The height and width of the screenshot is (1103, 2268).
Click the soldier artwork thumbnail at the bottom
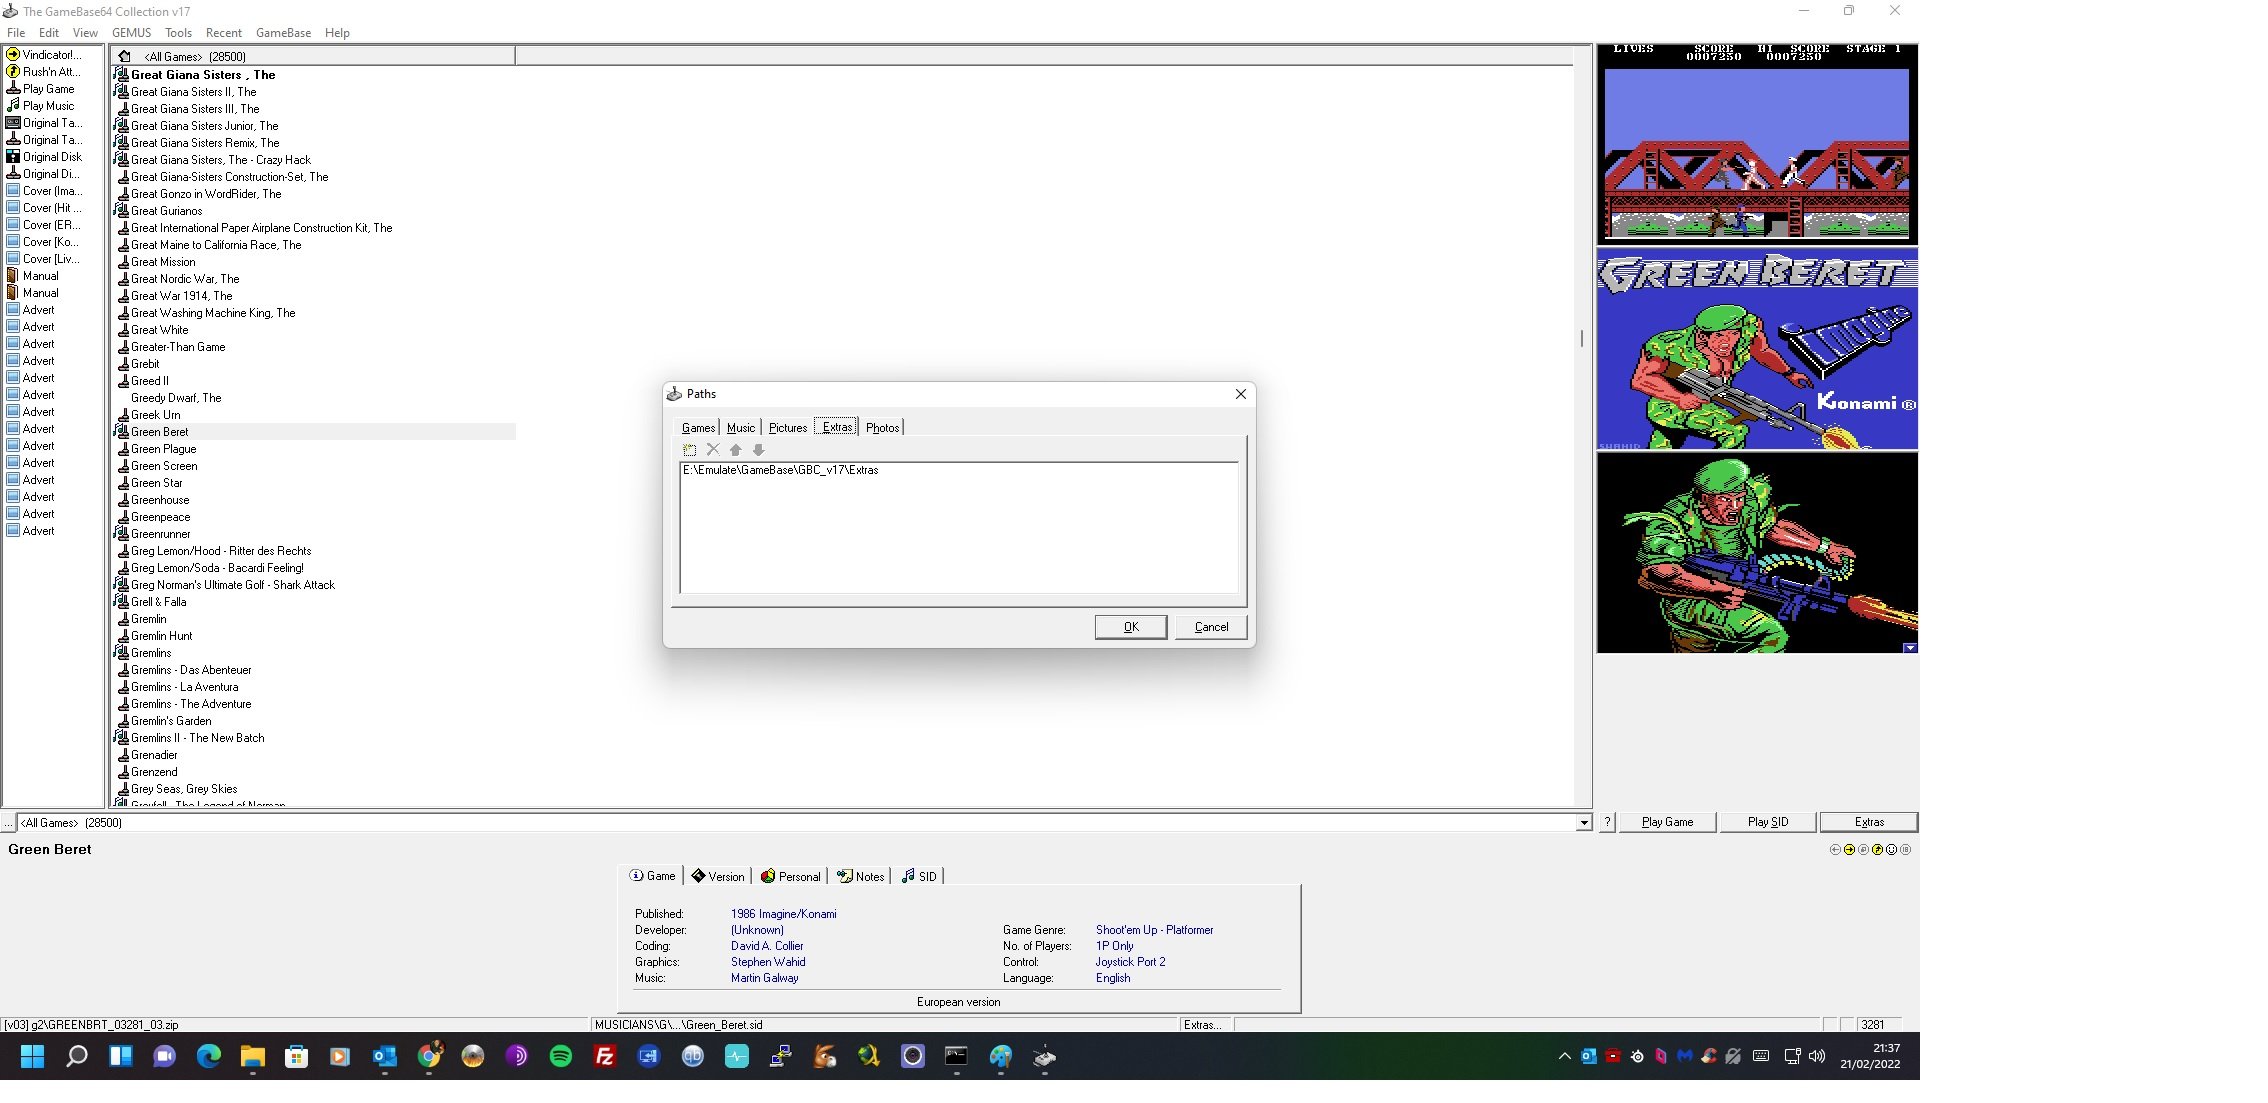pyautogui.click(x=1757, y=553)
